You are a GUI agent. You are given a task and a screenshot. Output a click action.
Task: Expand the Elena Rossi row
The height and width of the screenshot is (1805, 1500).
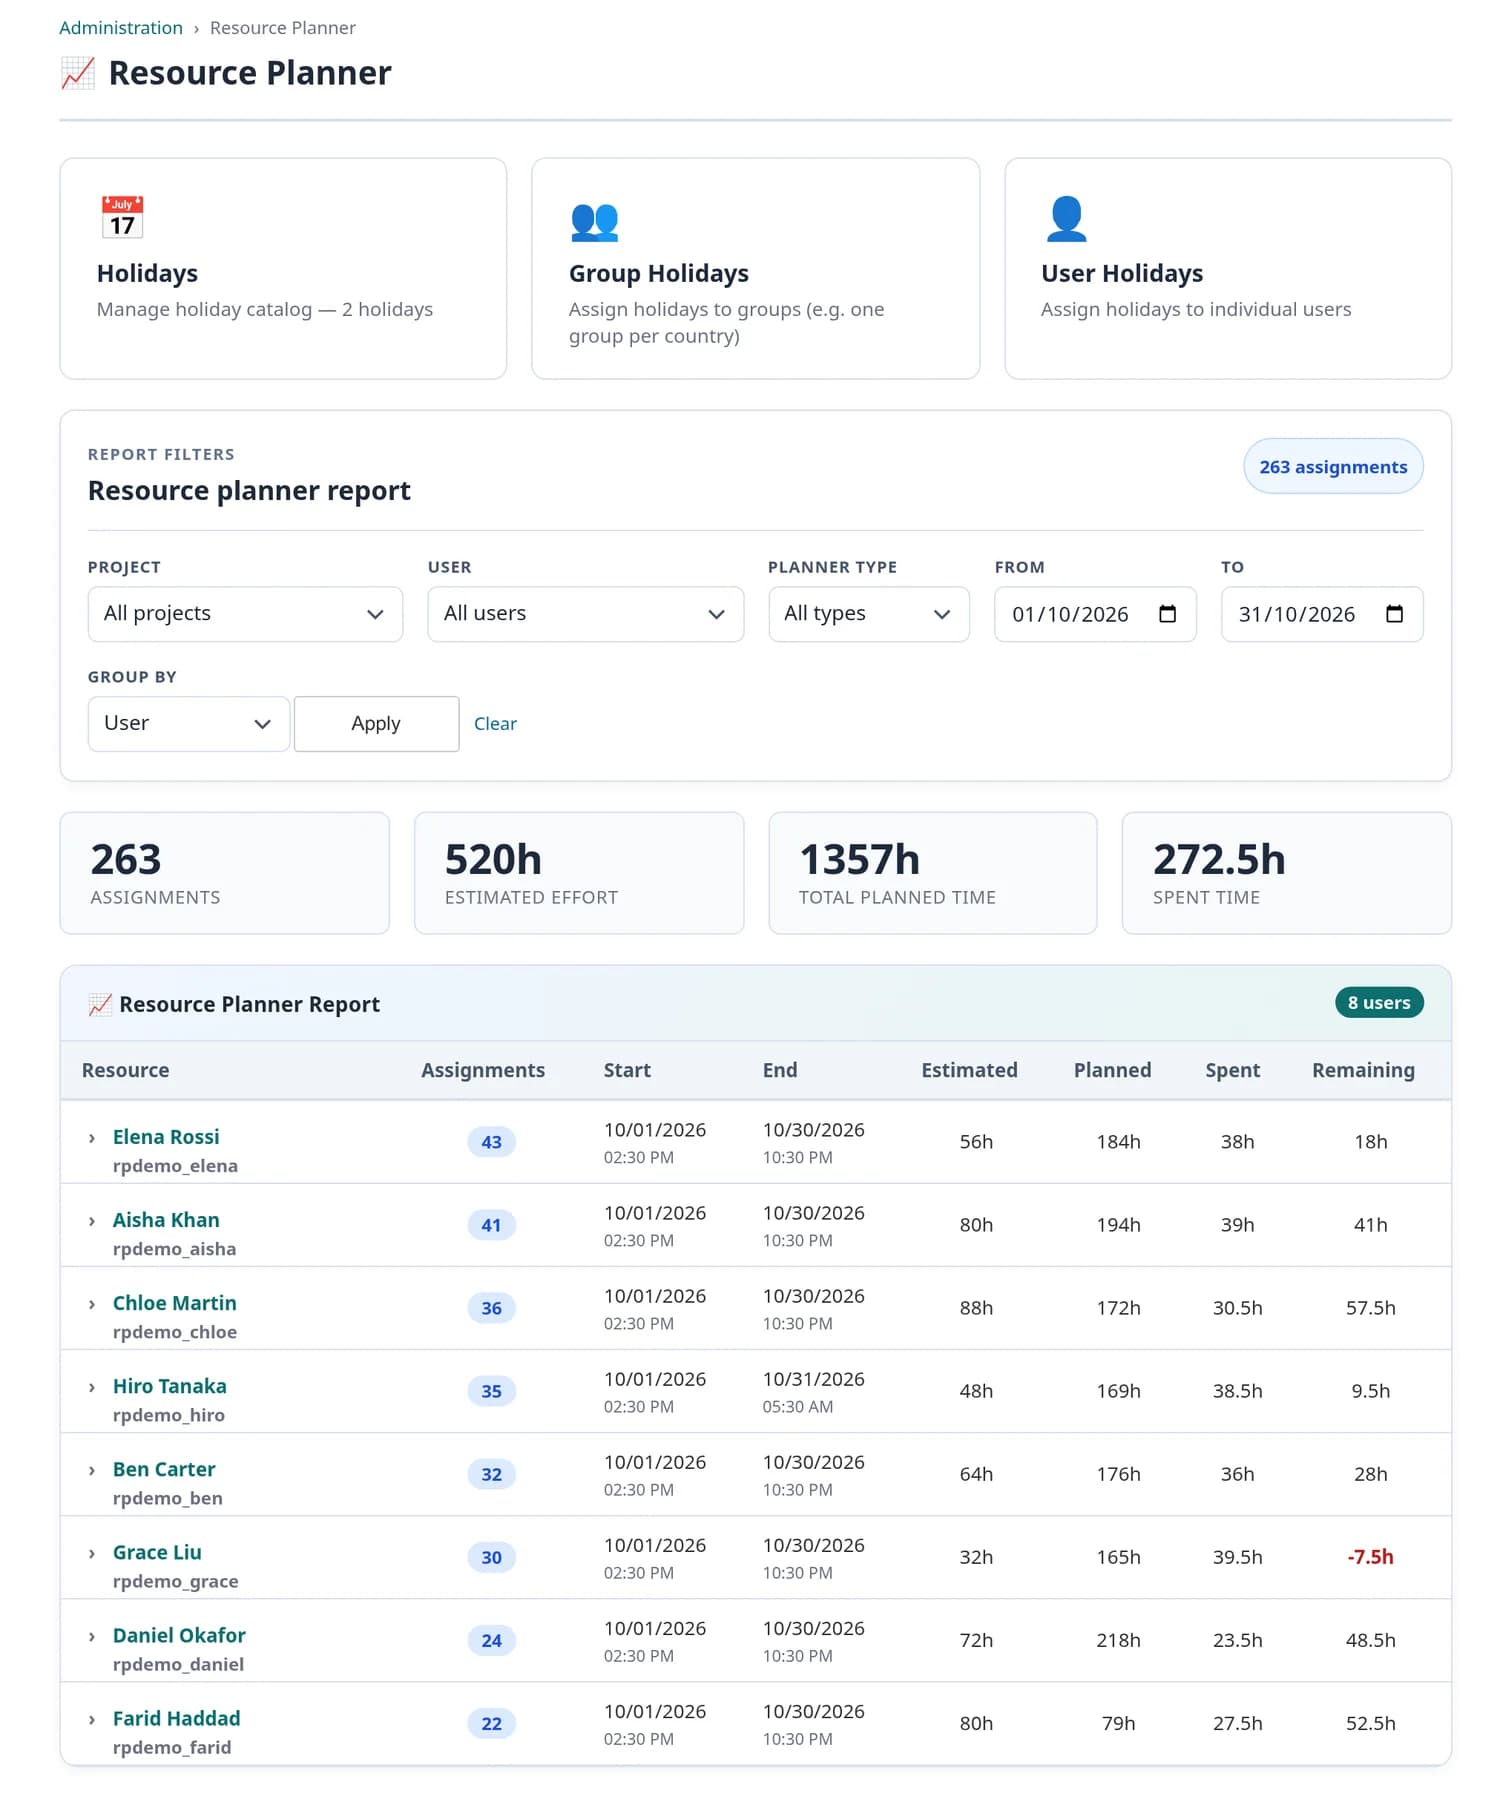point(92,1138)
